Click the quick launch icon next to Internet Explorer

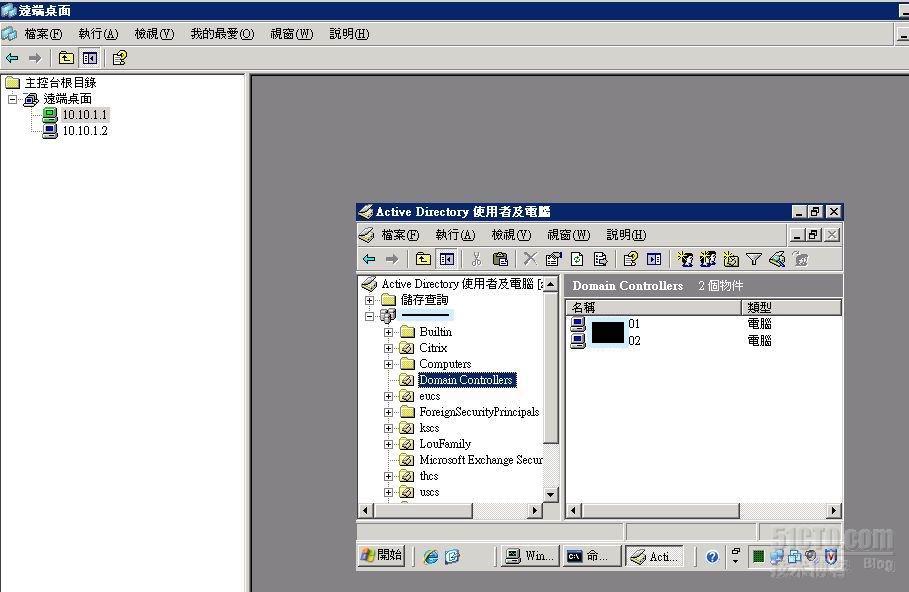(452, 557)
